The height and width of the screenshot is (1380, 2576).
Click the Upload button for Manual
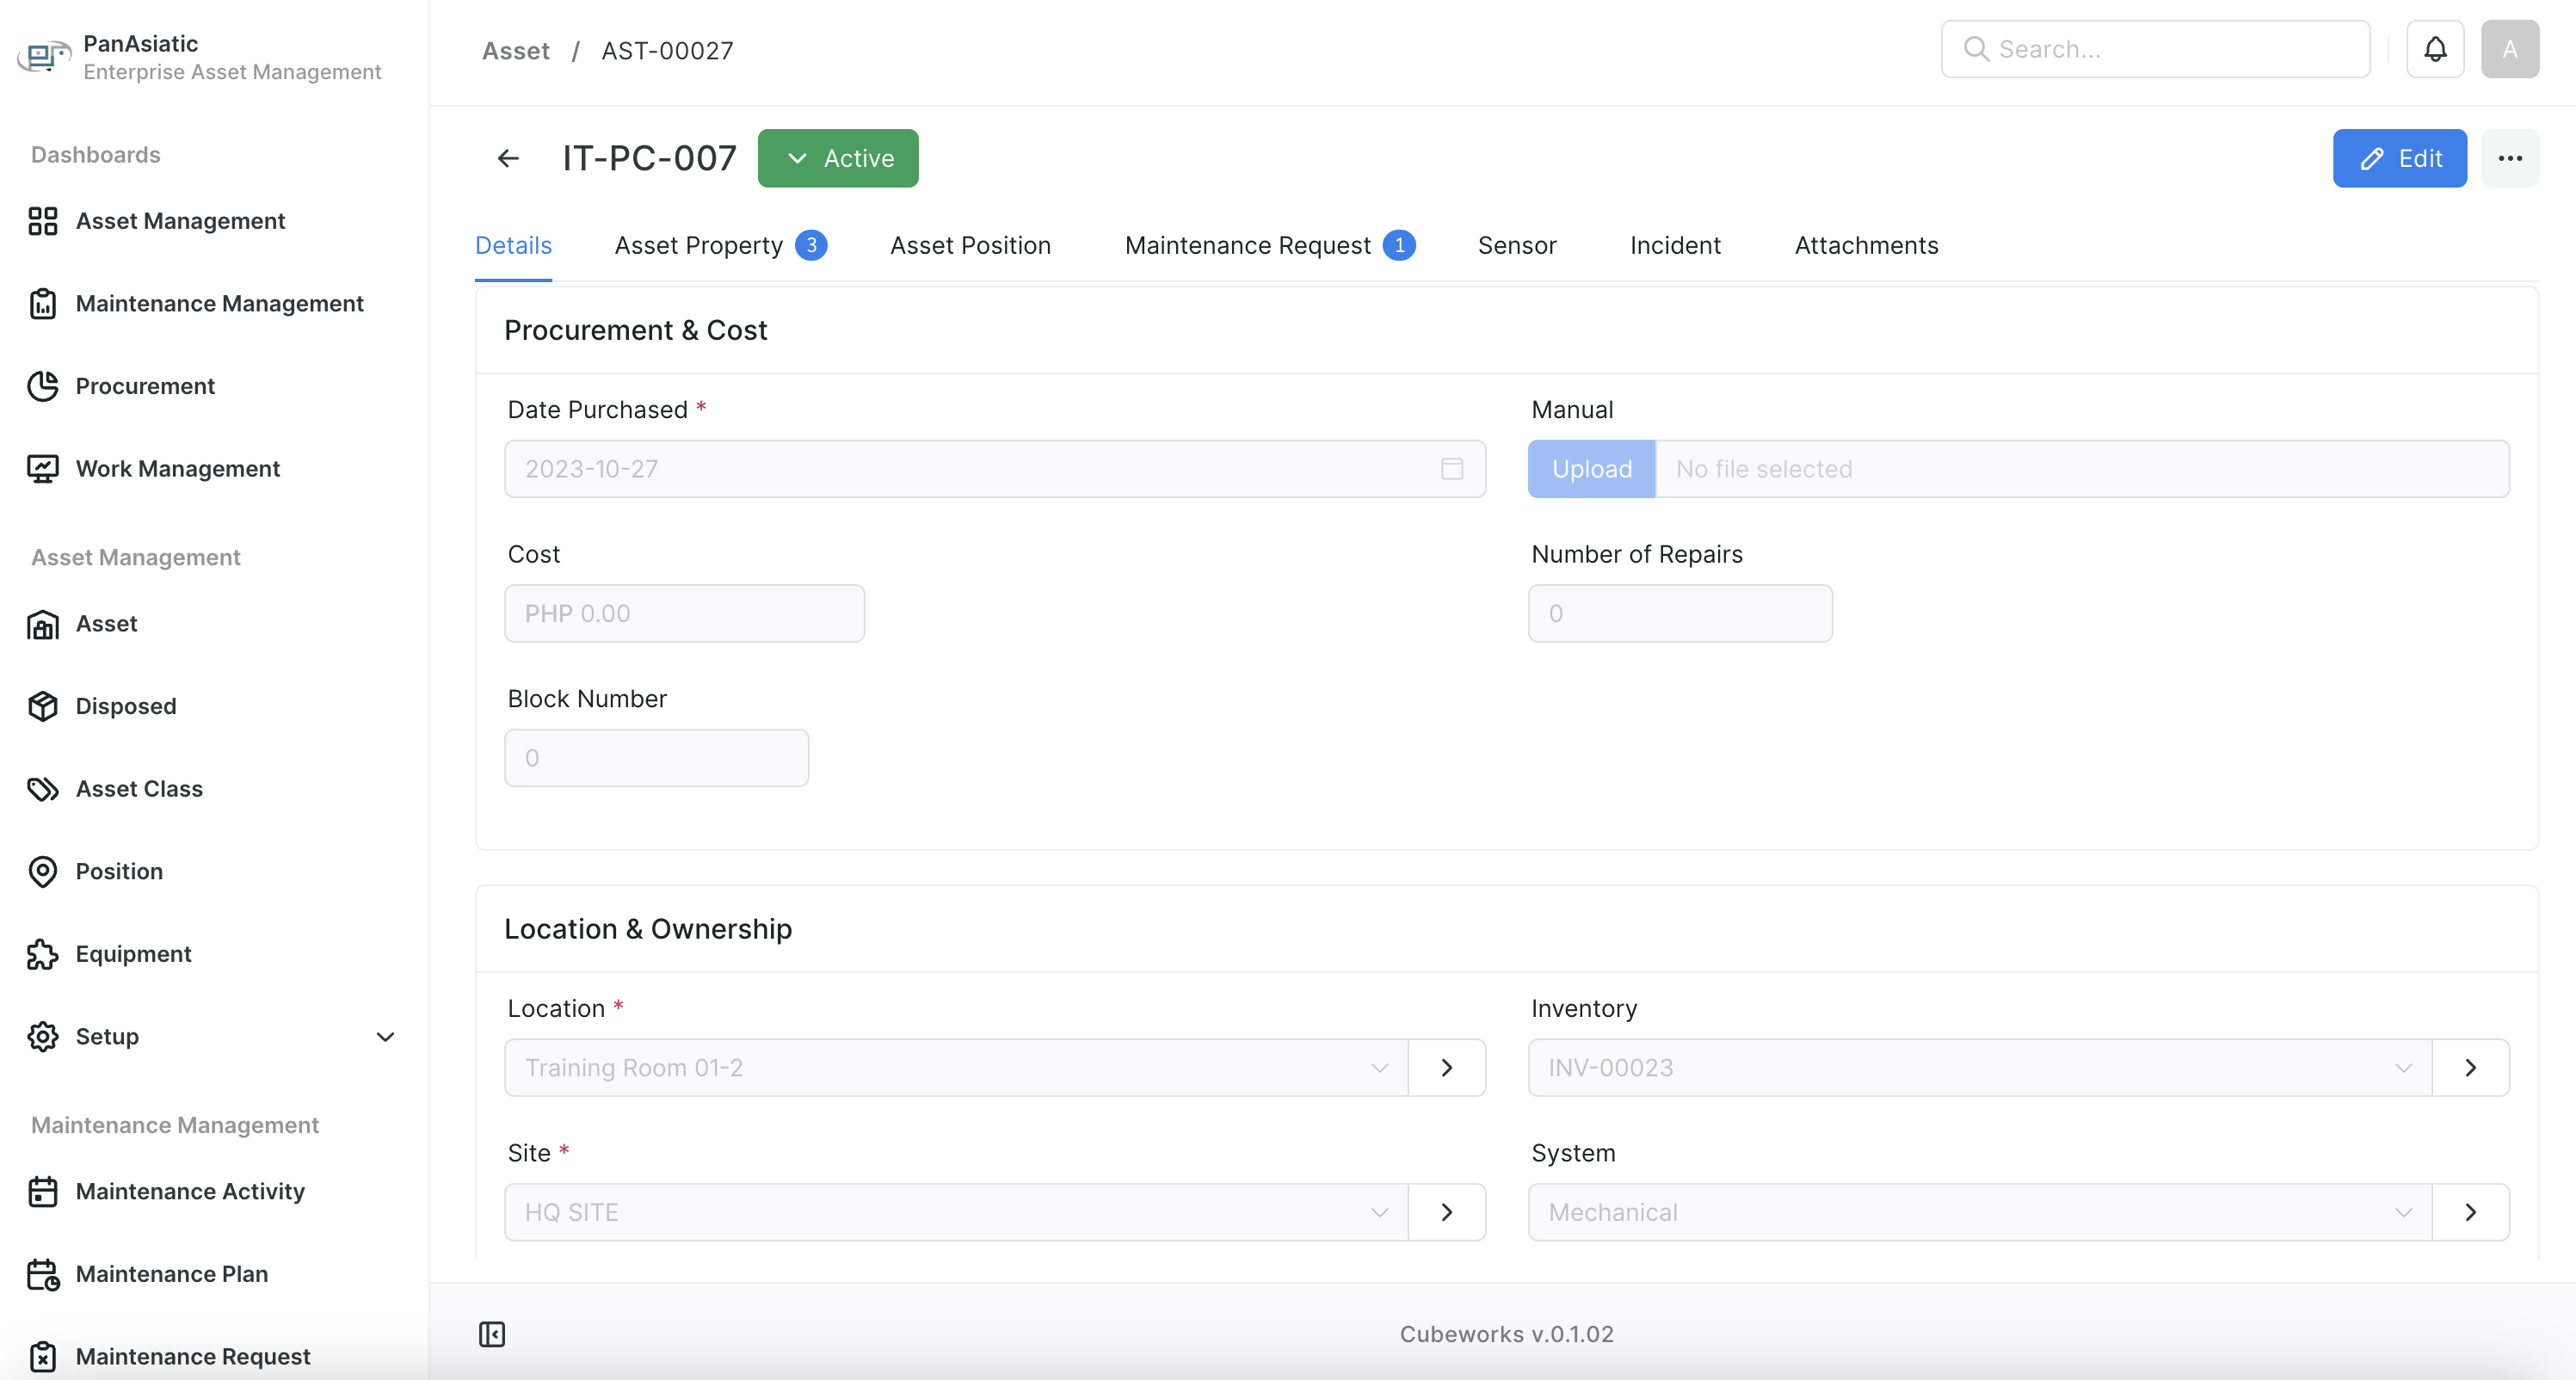point(1591,469)
